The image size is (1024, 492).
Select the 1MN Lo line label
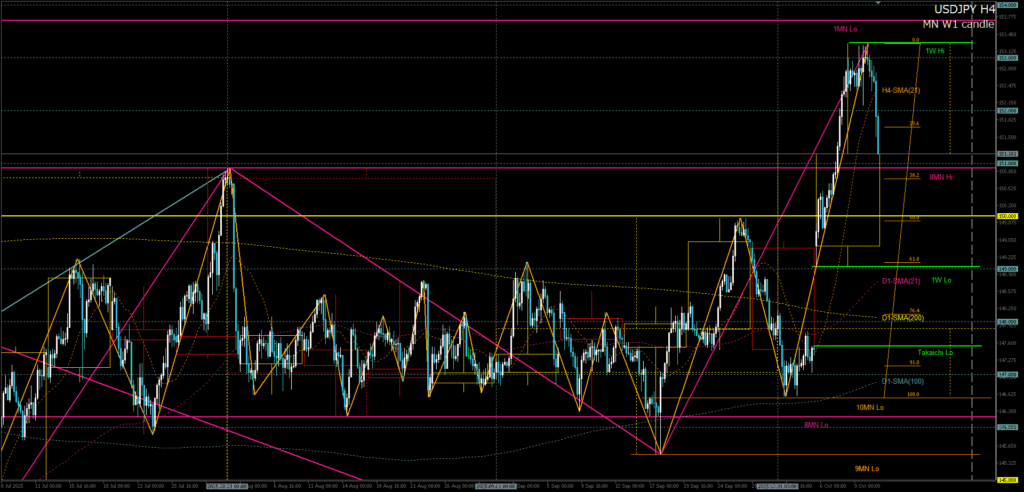(x=846, y=29)
